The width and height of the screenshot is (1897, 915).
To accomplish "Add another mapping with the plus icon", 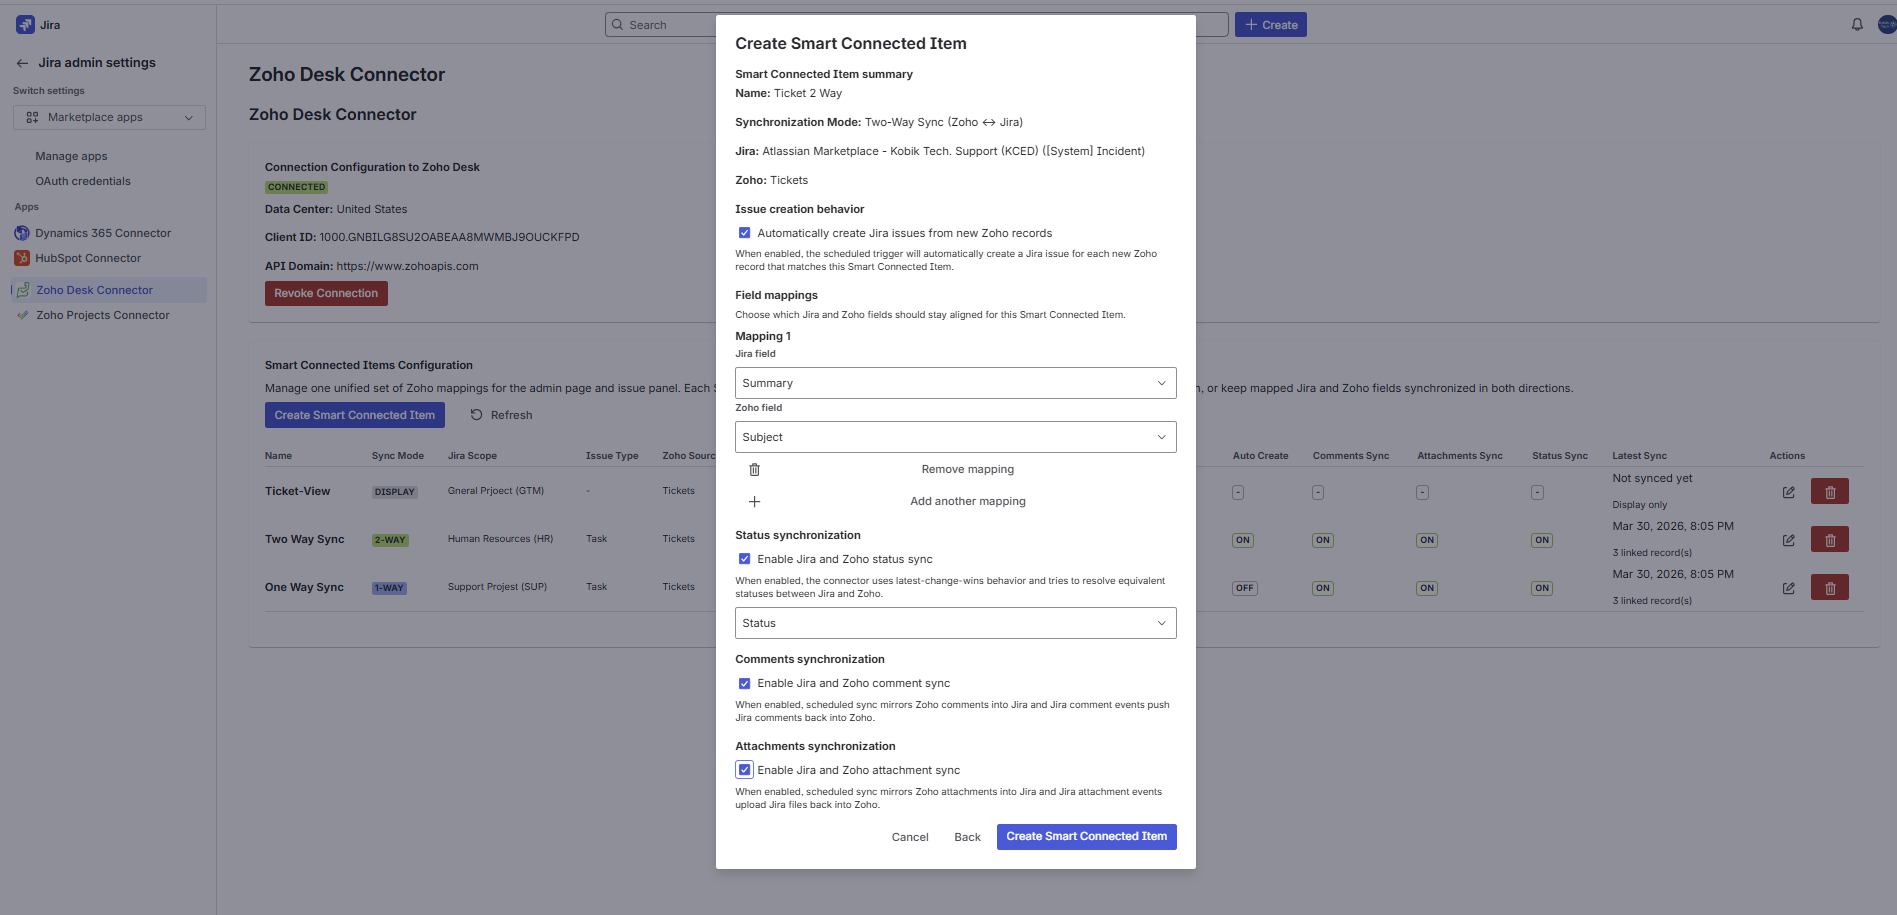I will coord(754,501).
